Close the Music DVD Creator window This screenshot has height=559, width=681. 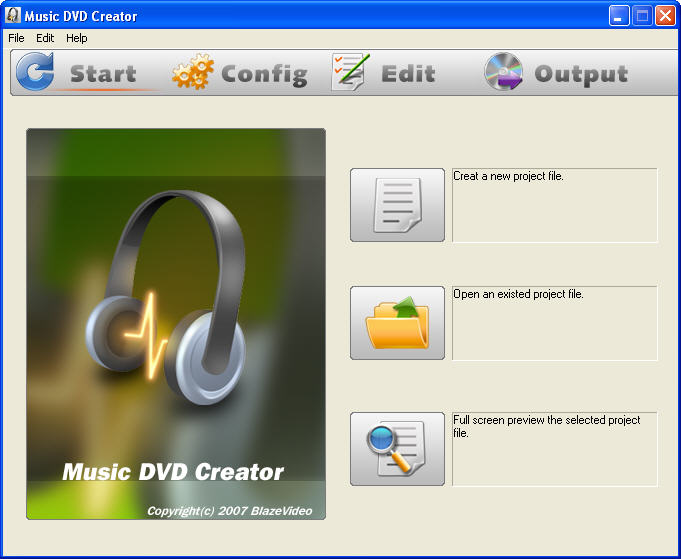pyautogui.click(x=665, y=16)
